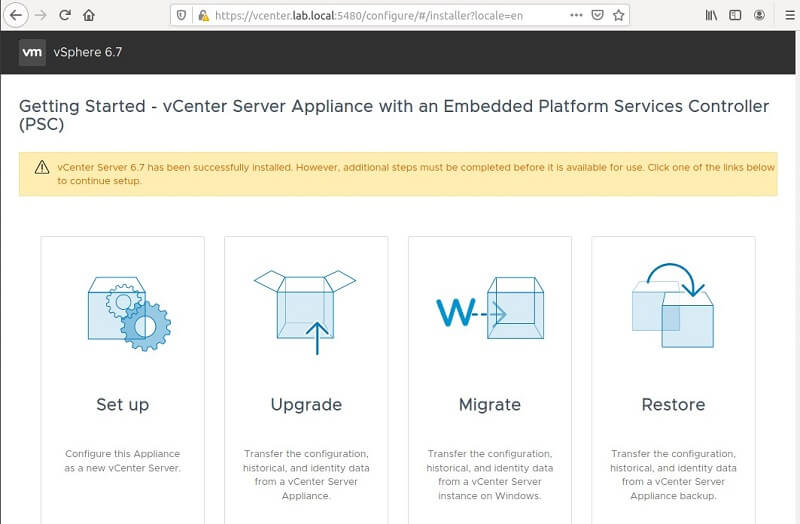This screenshot has width=800, height=524.
Task: Go to the browser home page
Action: [x=89, y=15]
